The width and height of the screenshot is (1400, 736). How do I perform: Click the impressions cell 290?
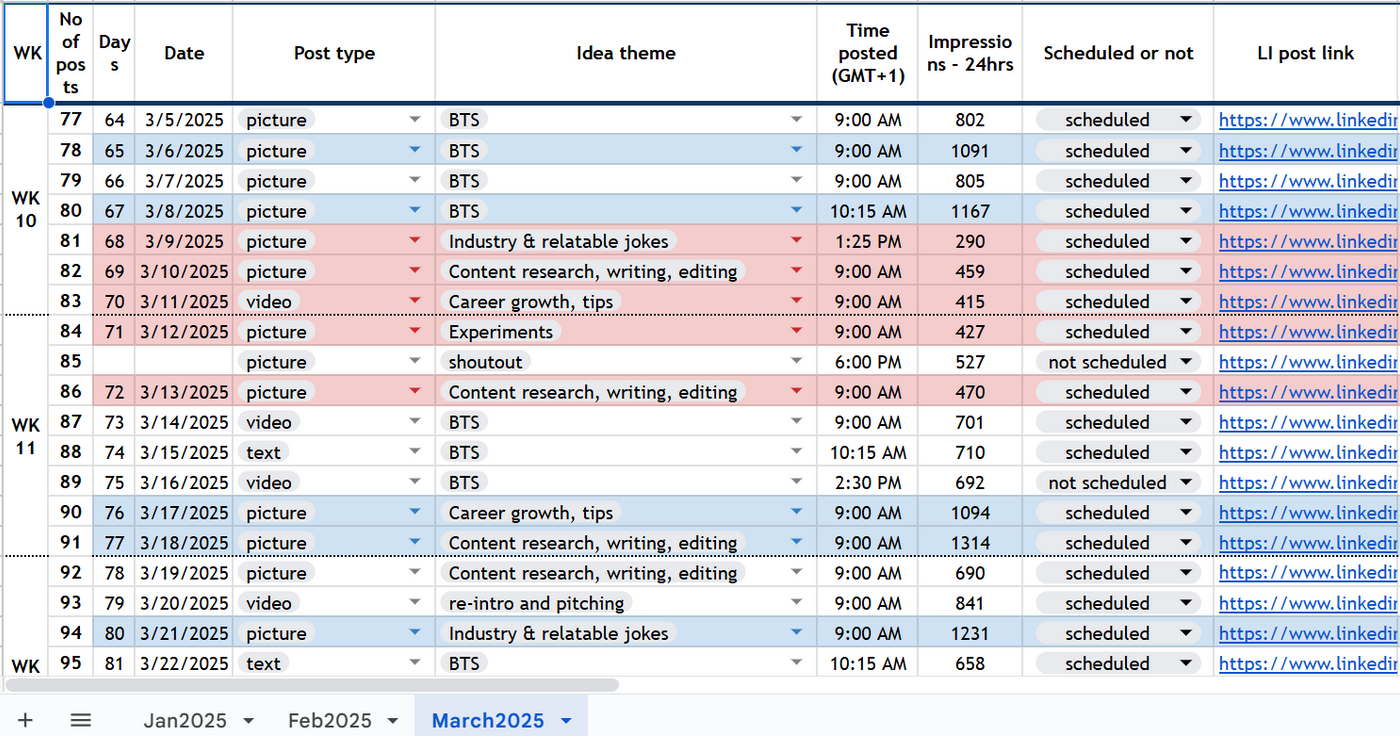(970, 241)
